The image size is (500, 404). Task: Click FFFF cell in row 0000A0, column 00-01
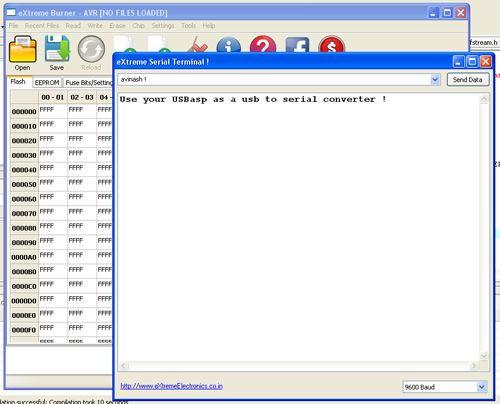click(x=53, y=257)
